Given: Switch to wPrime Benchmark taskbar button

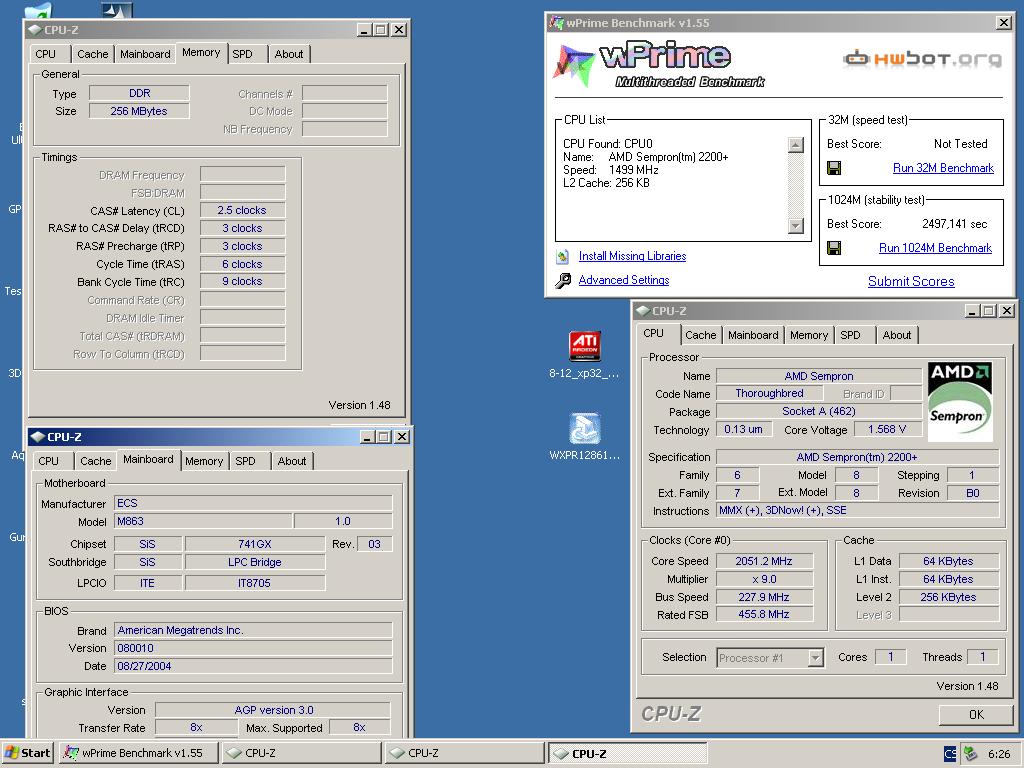Looking at the screenshot, I should [138, 753].
